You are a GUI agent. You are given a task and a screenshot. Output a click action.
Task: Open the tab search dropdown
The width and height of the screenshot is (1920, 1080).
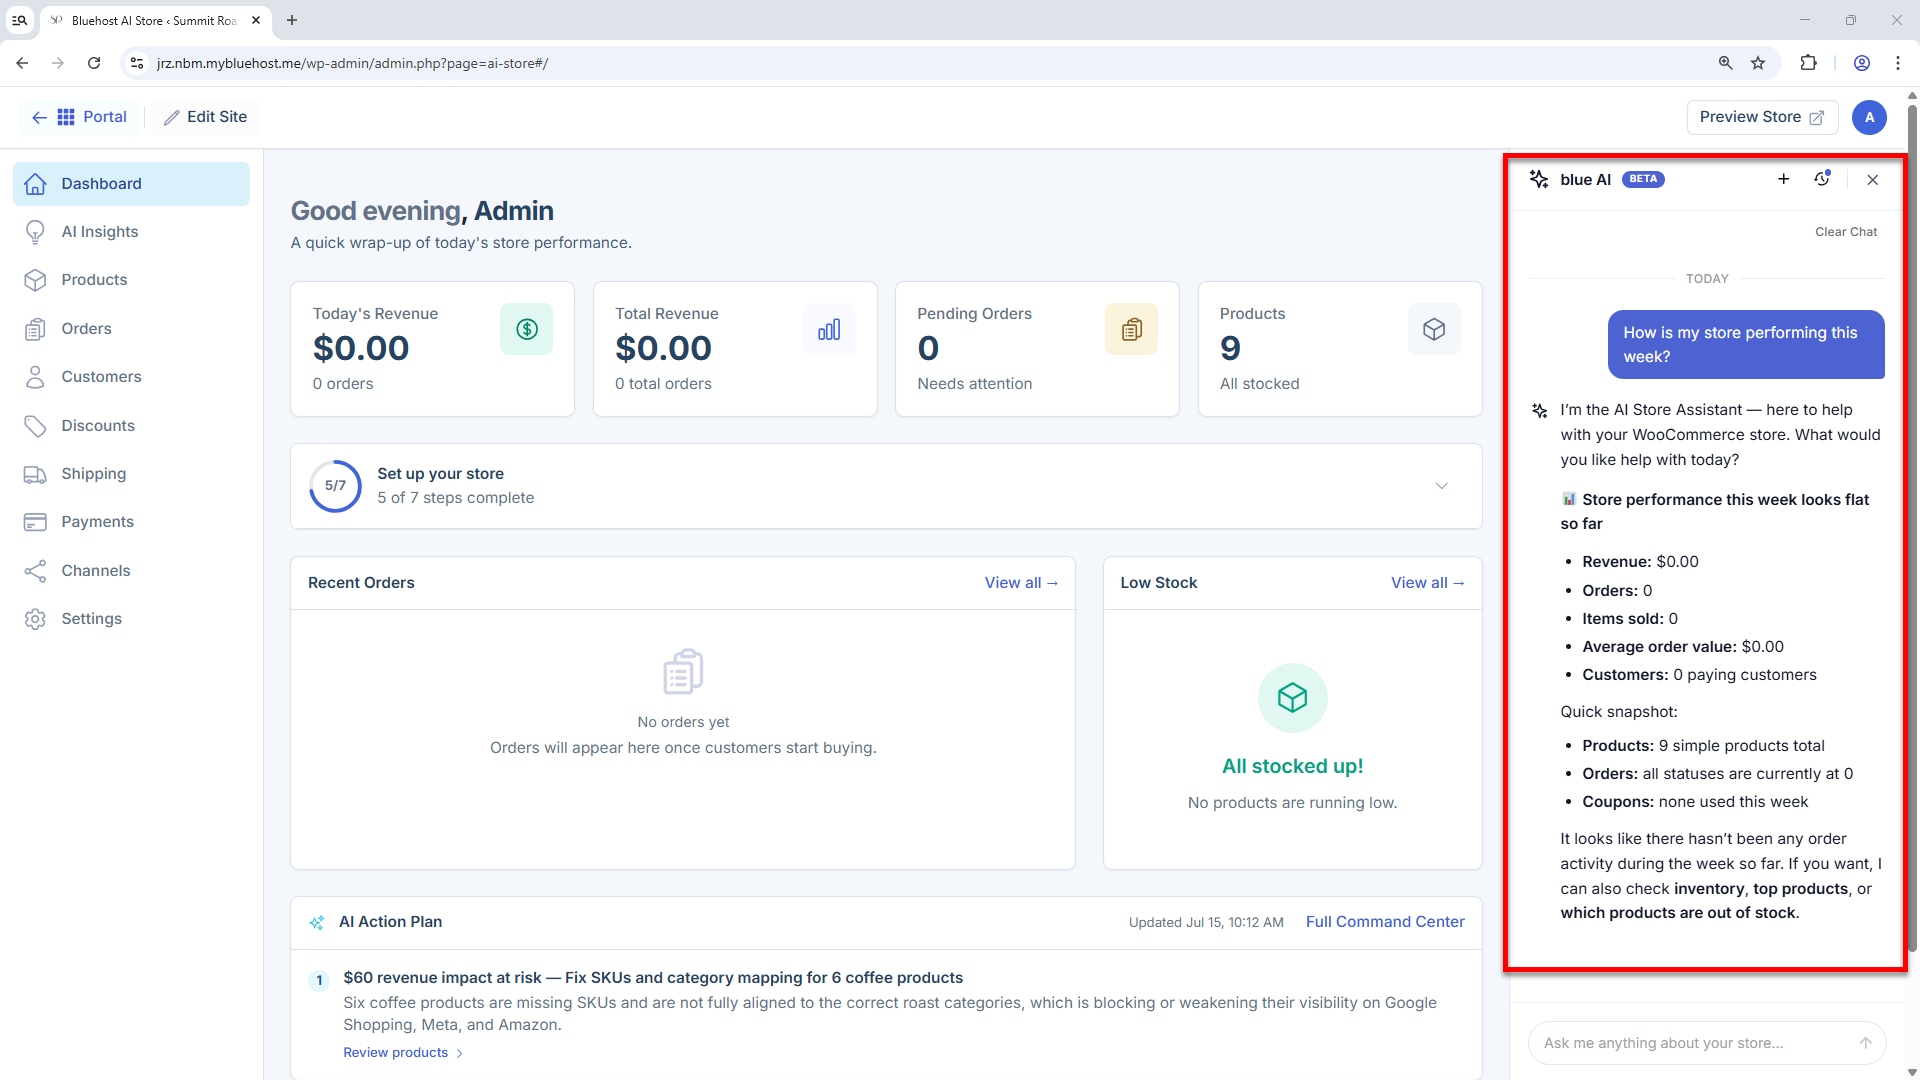(19, 20)
